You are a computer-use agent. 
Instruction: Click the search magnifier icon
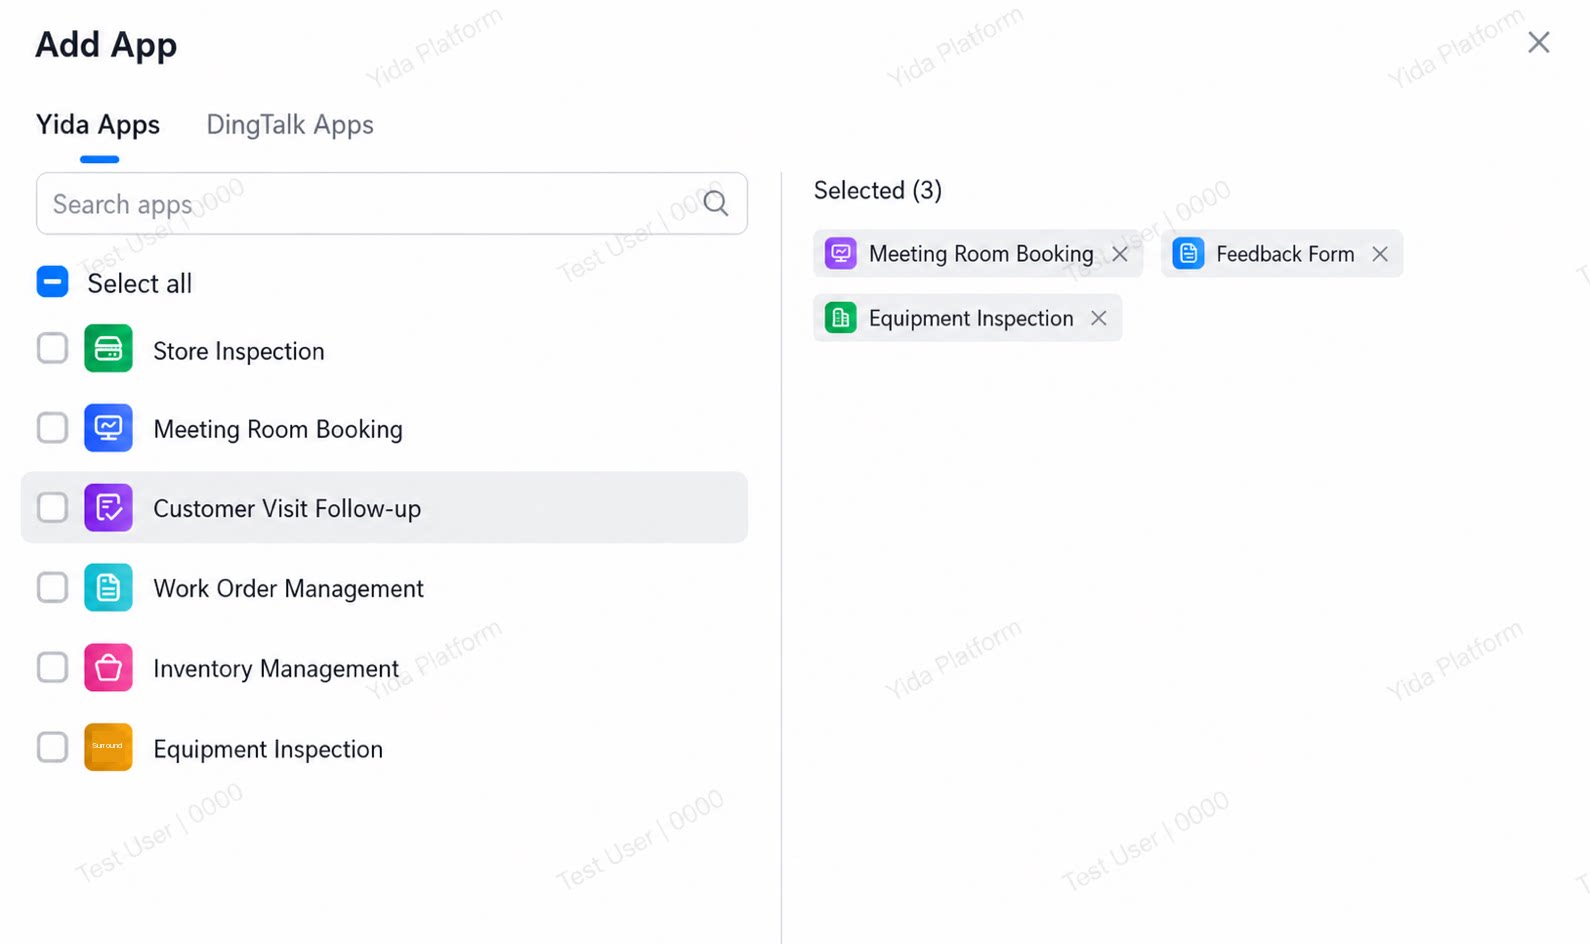pyautogui.click(x=716, y=203)
